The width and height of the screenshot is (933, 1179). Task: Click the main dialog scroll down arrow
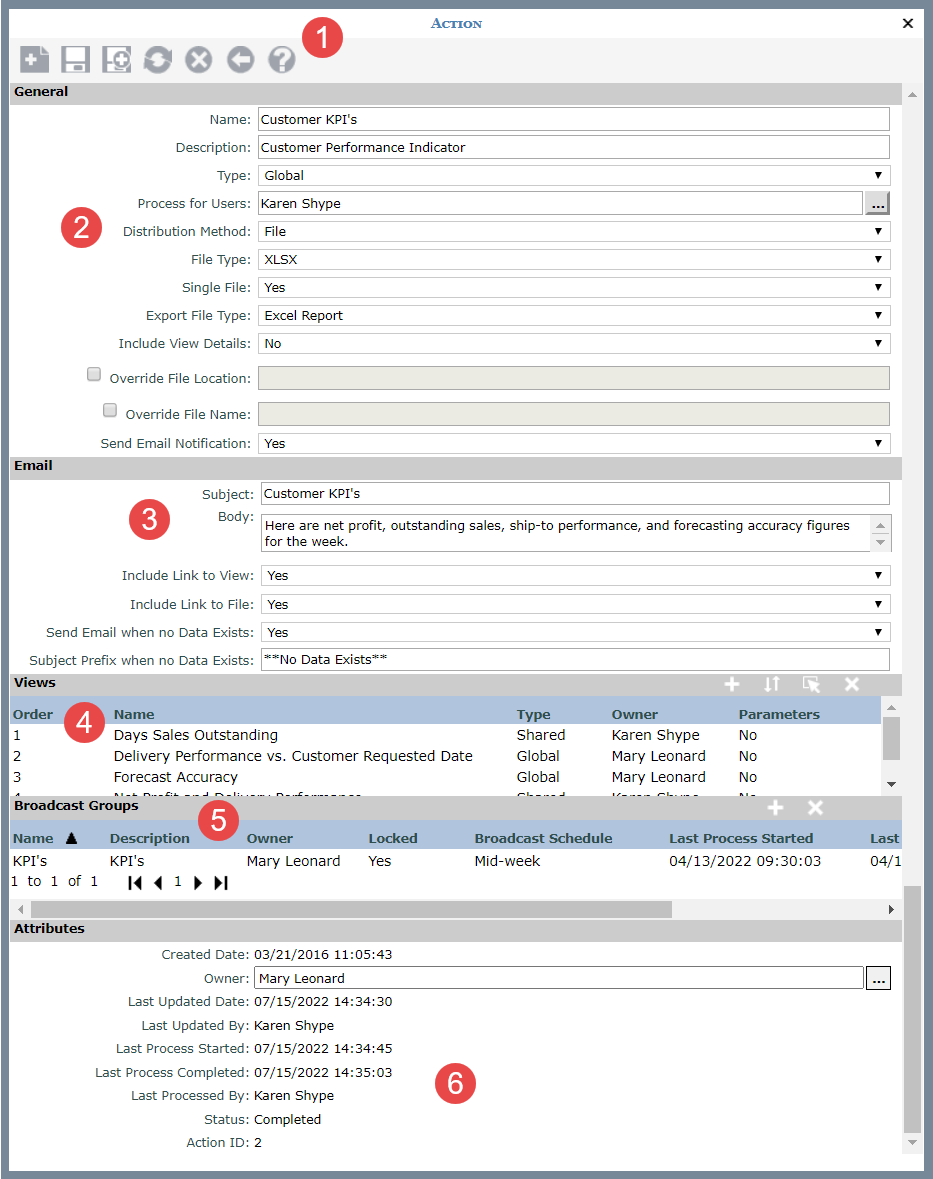912,1143
